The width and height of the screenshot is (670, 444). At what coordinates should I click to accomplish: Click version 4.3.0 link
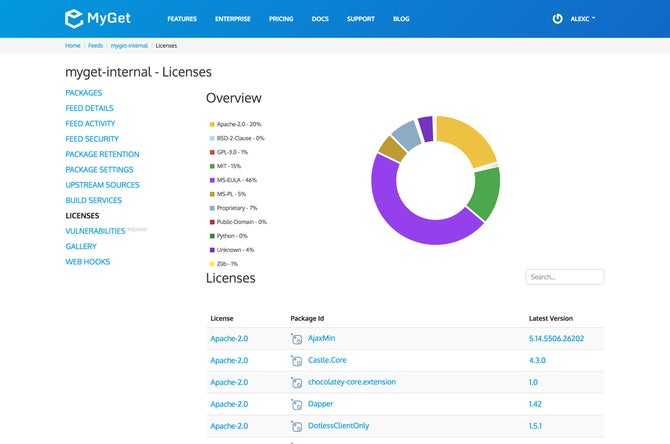pos(537,360)
